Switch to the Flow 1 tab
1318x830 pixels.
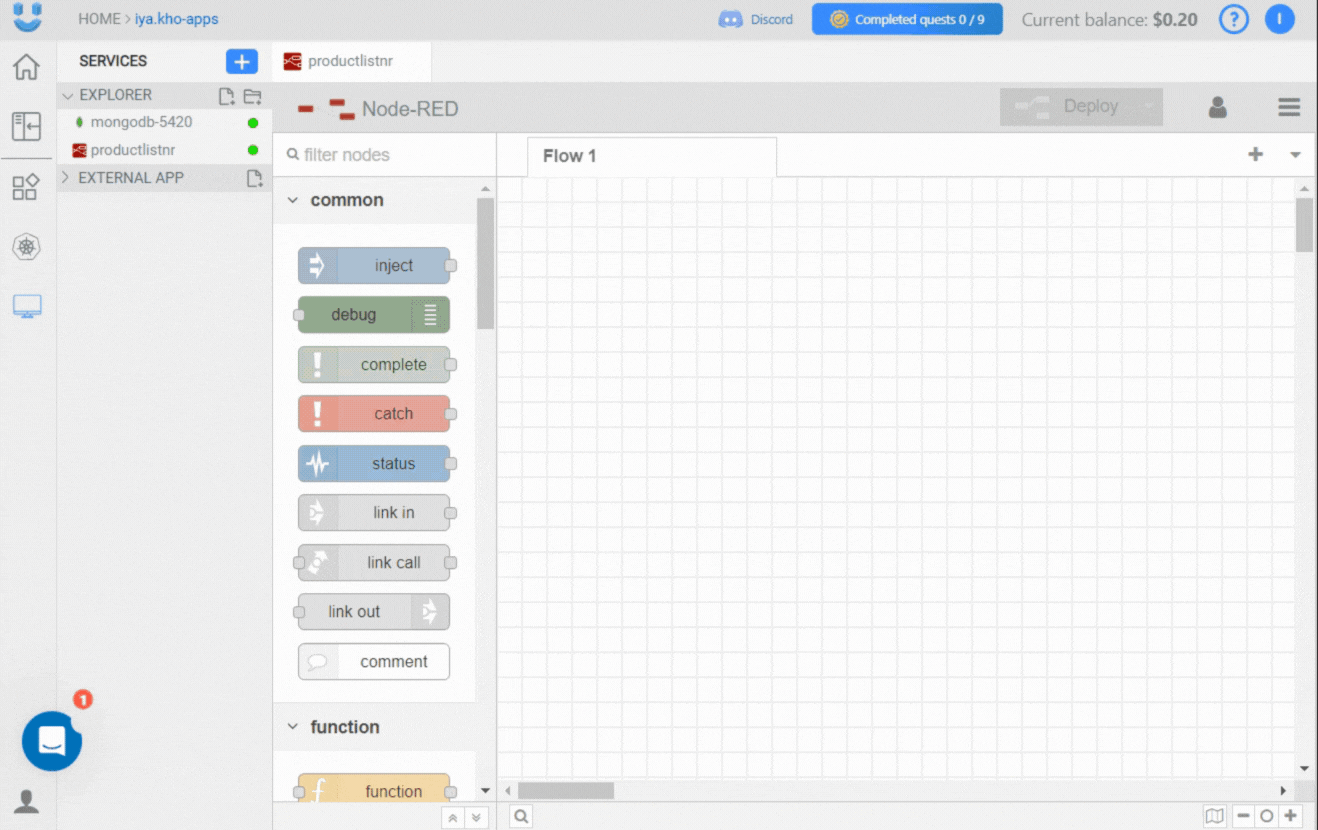tap(569, 155)
